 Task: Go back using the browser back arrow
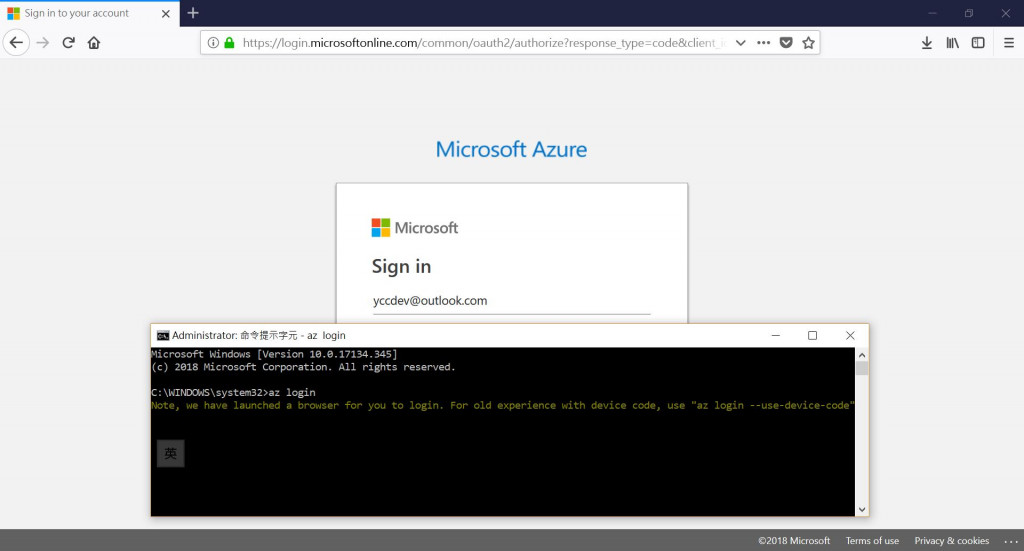[x=16, y=43]
